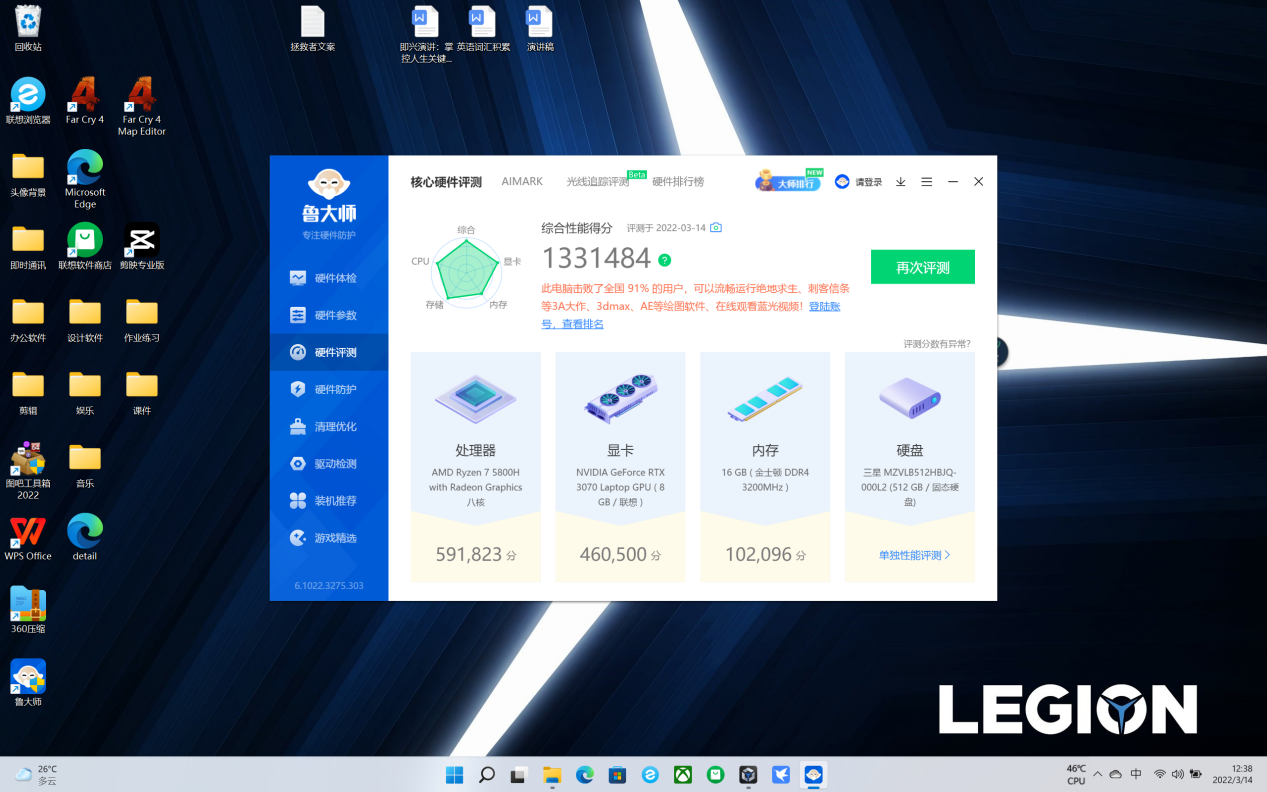
Task: Click the 1331484 overall score
Action: tap(596, 259)
